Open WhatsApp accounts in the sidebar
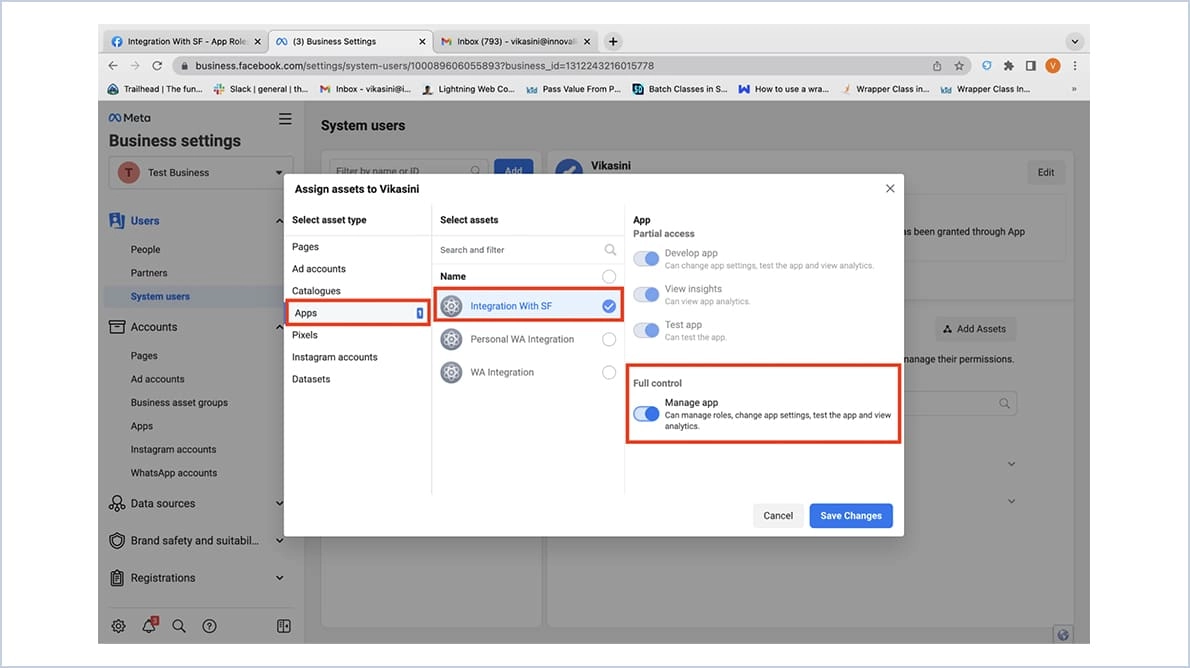Image resolution: width=1190 pixels, height=668 pixels. (174, 472)
